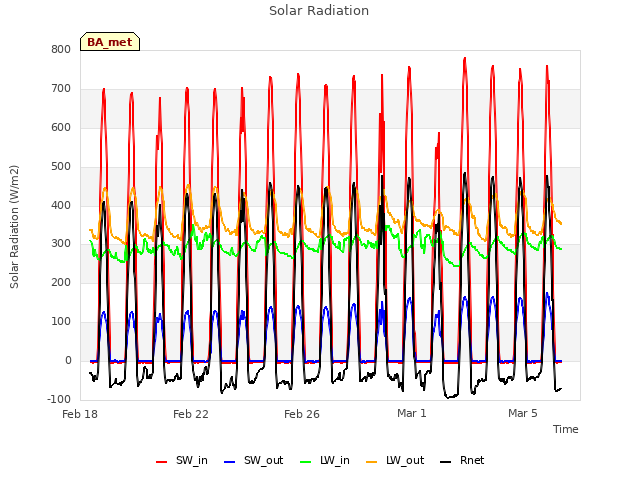
Task: Click the Solar Radiation chart title
Action: (319, 11)
